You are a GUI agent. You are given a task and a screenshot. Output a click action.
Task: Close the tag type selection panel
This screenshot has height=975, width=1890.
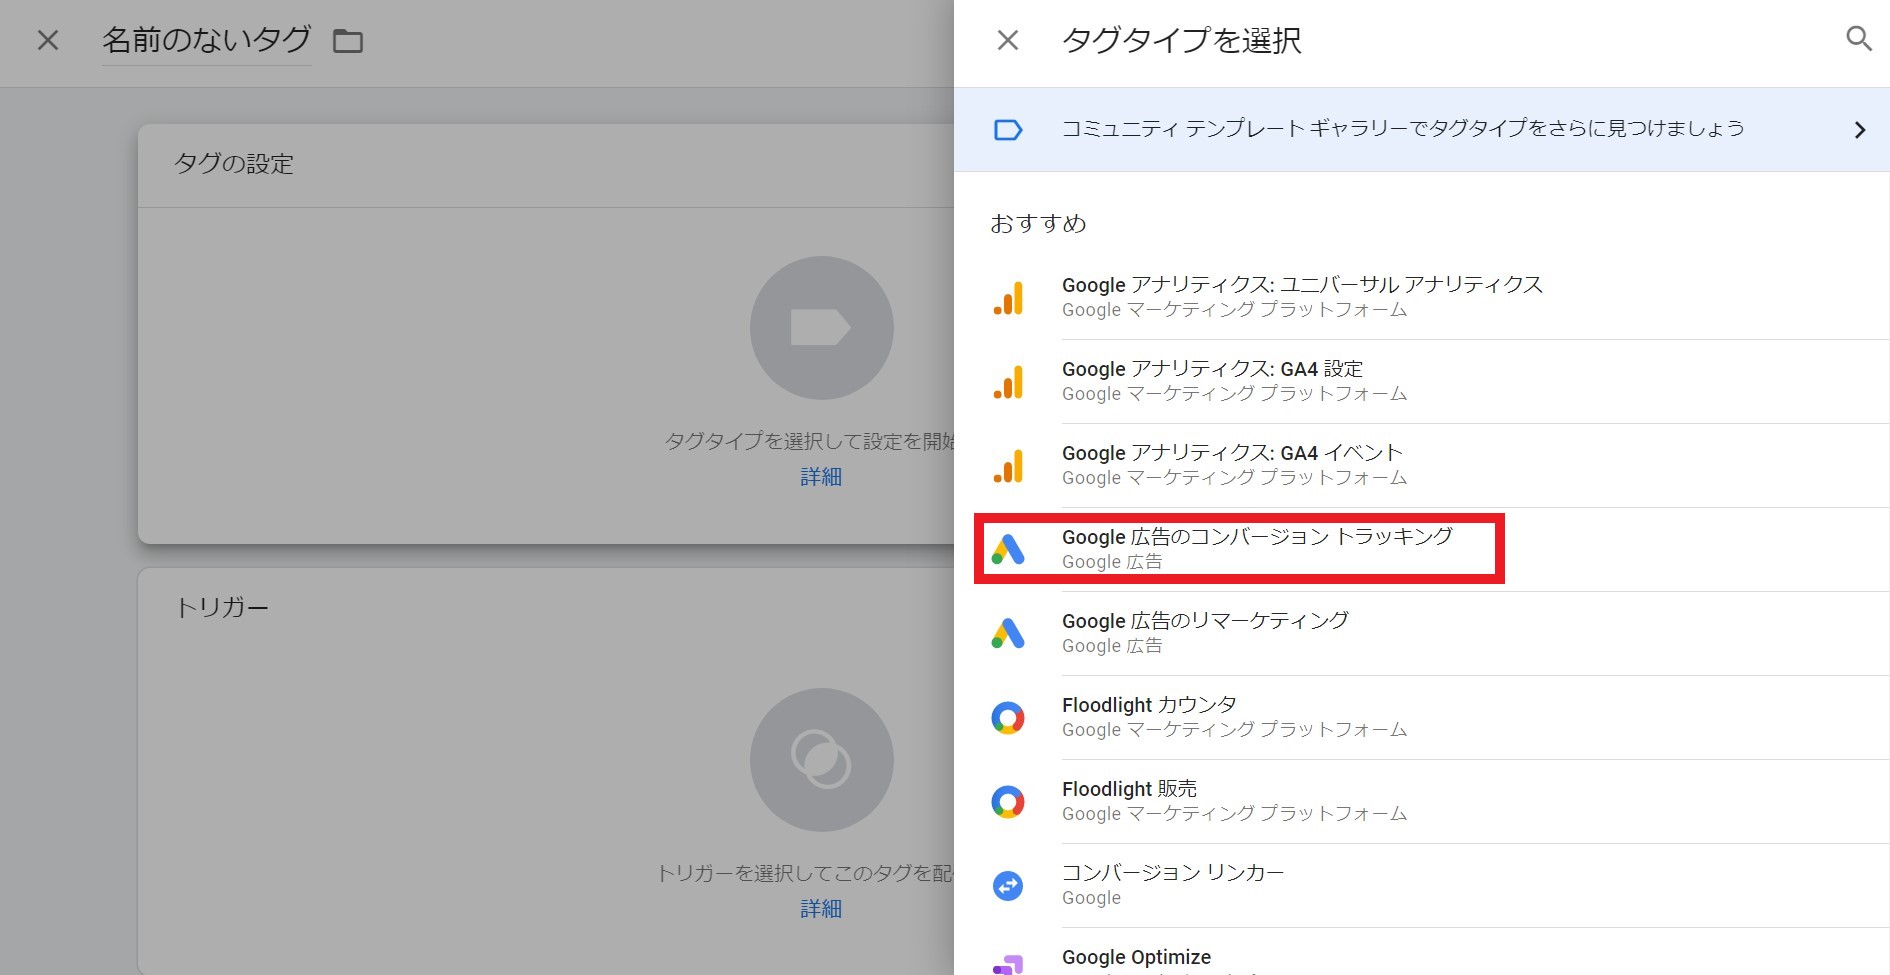tap(1008, 40)
